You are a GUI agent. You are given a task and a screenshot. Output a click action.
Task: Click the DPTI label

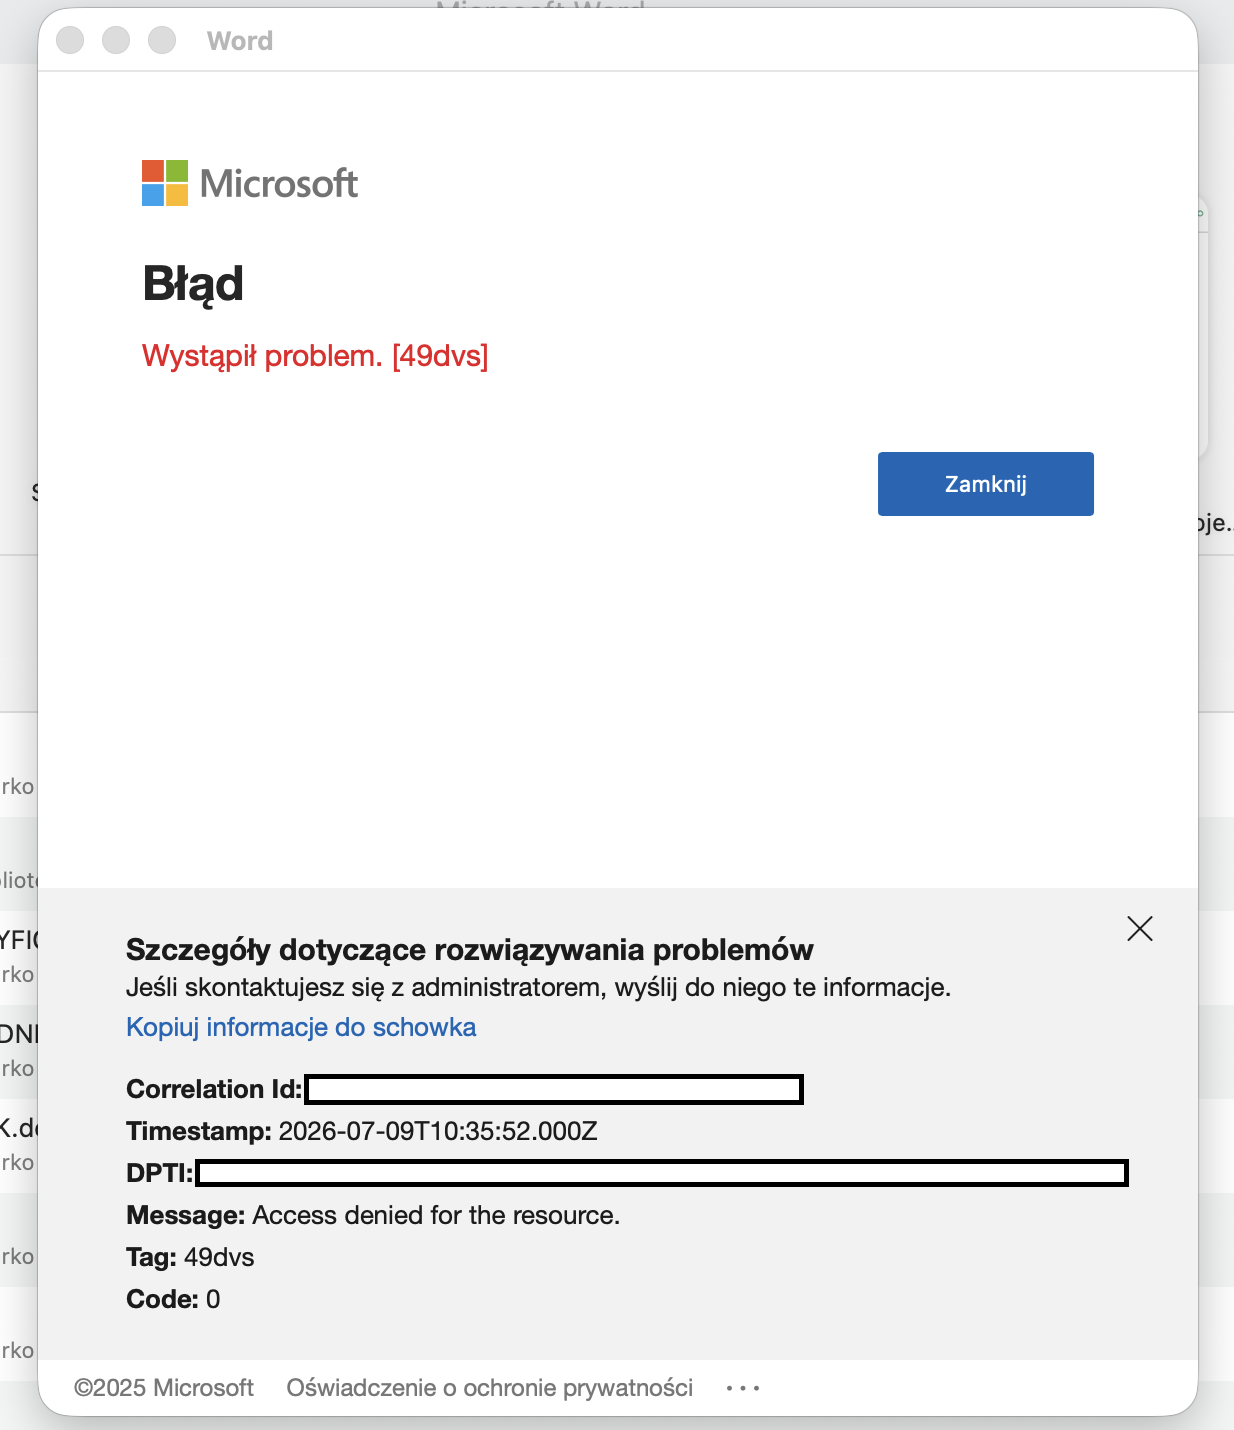160,1173
